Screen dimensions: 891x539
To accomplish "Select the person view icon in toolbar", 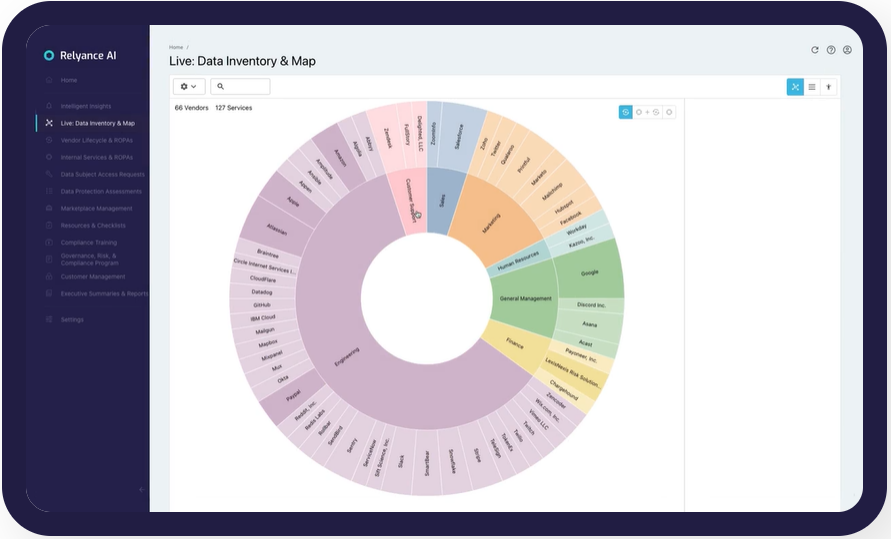I will point(828,87).
